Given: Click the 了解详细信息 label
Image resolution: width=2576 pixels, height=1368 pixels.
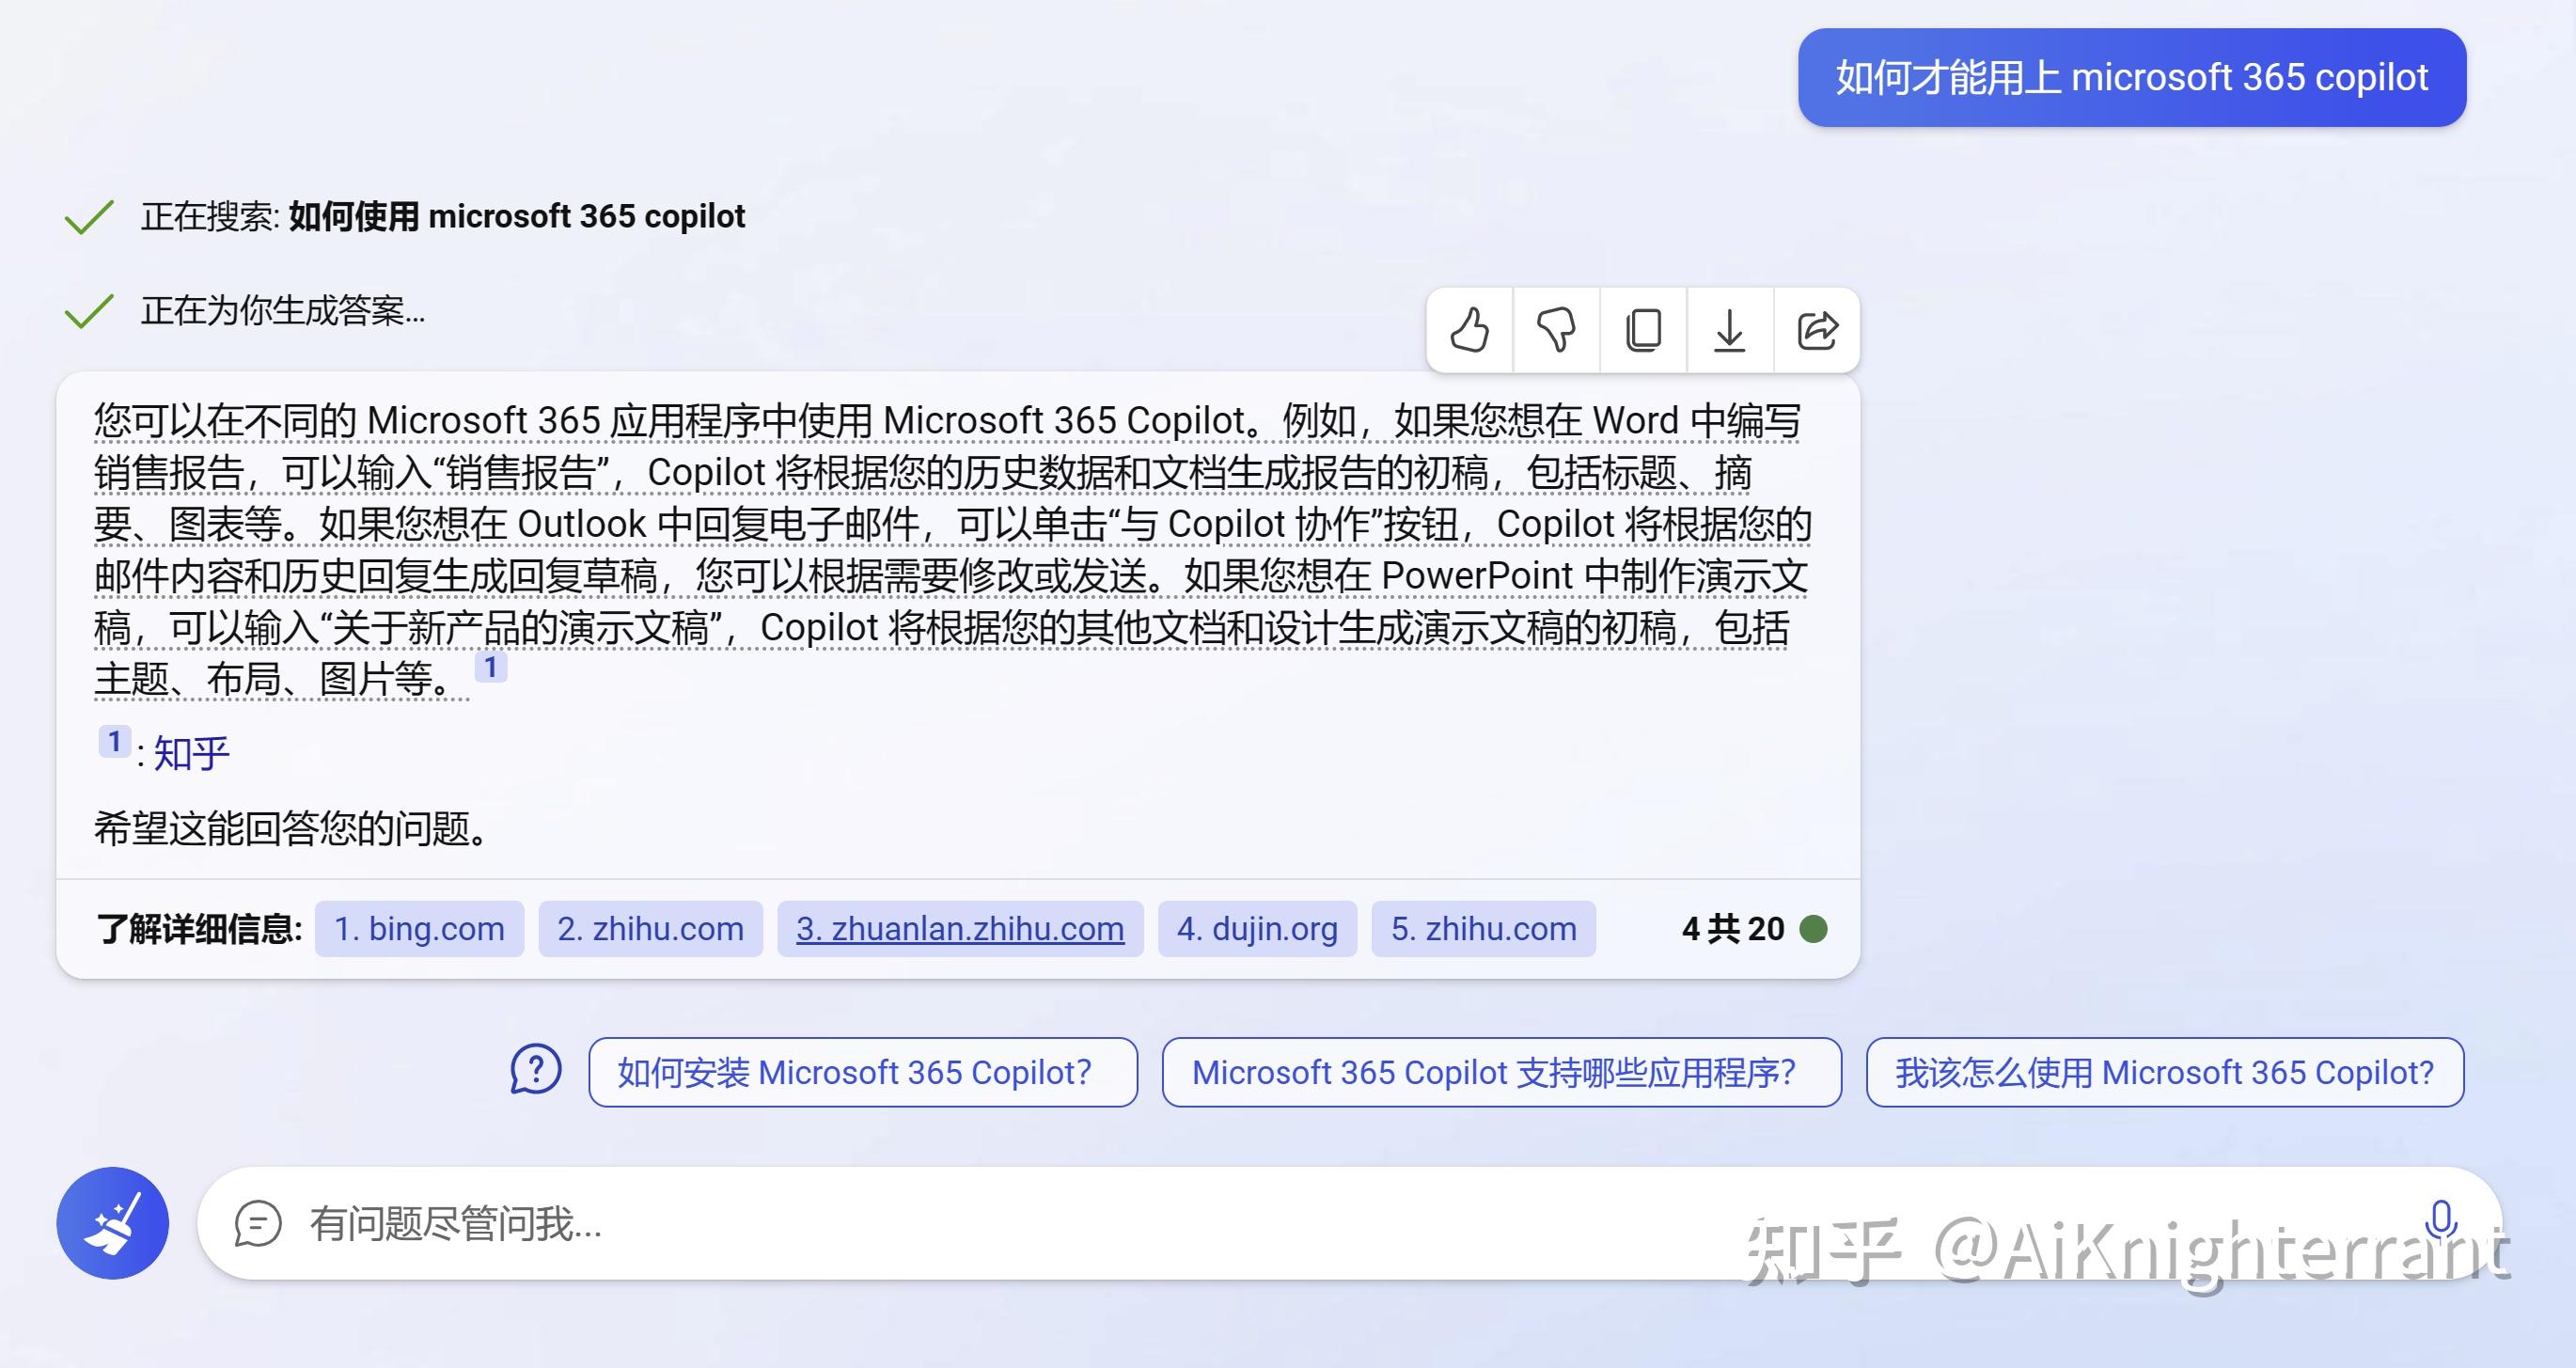Looking at the screenshot, I should click(199, 929).
